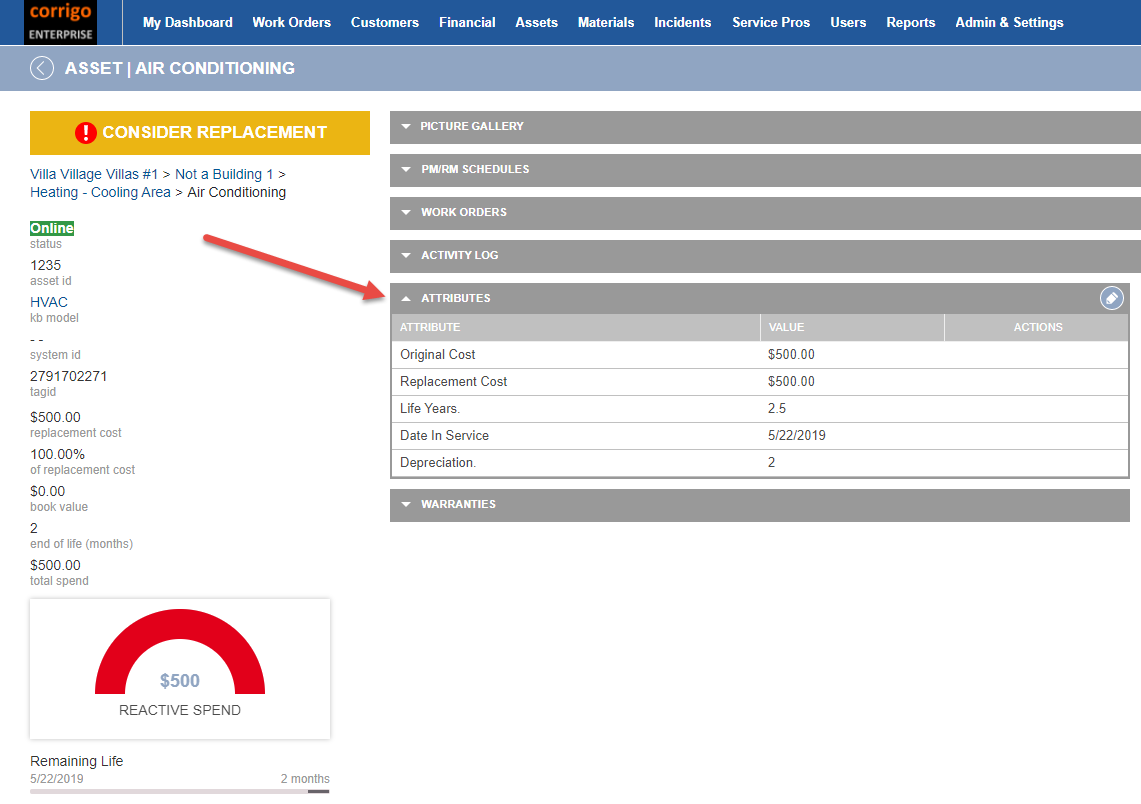The height and width of the screenshot is (804, 1141).
Task: Follow the Heating - Cooling Area link
Action: pos(100,193)
